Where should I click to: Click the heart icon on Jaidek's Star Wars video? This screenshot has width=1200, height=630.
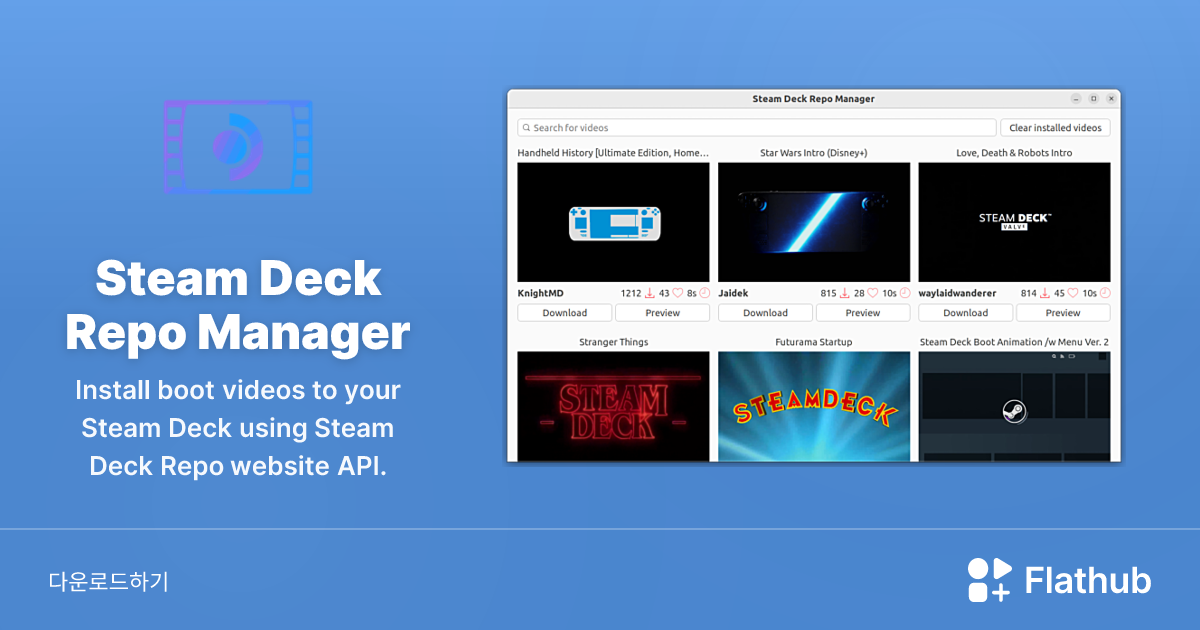pos(873,293)
